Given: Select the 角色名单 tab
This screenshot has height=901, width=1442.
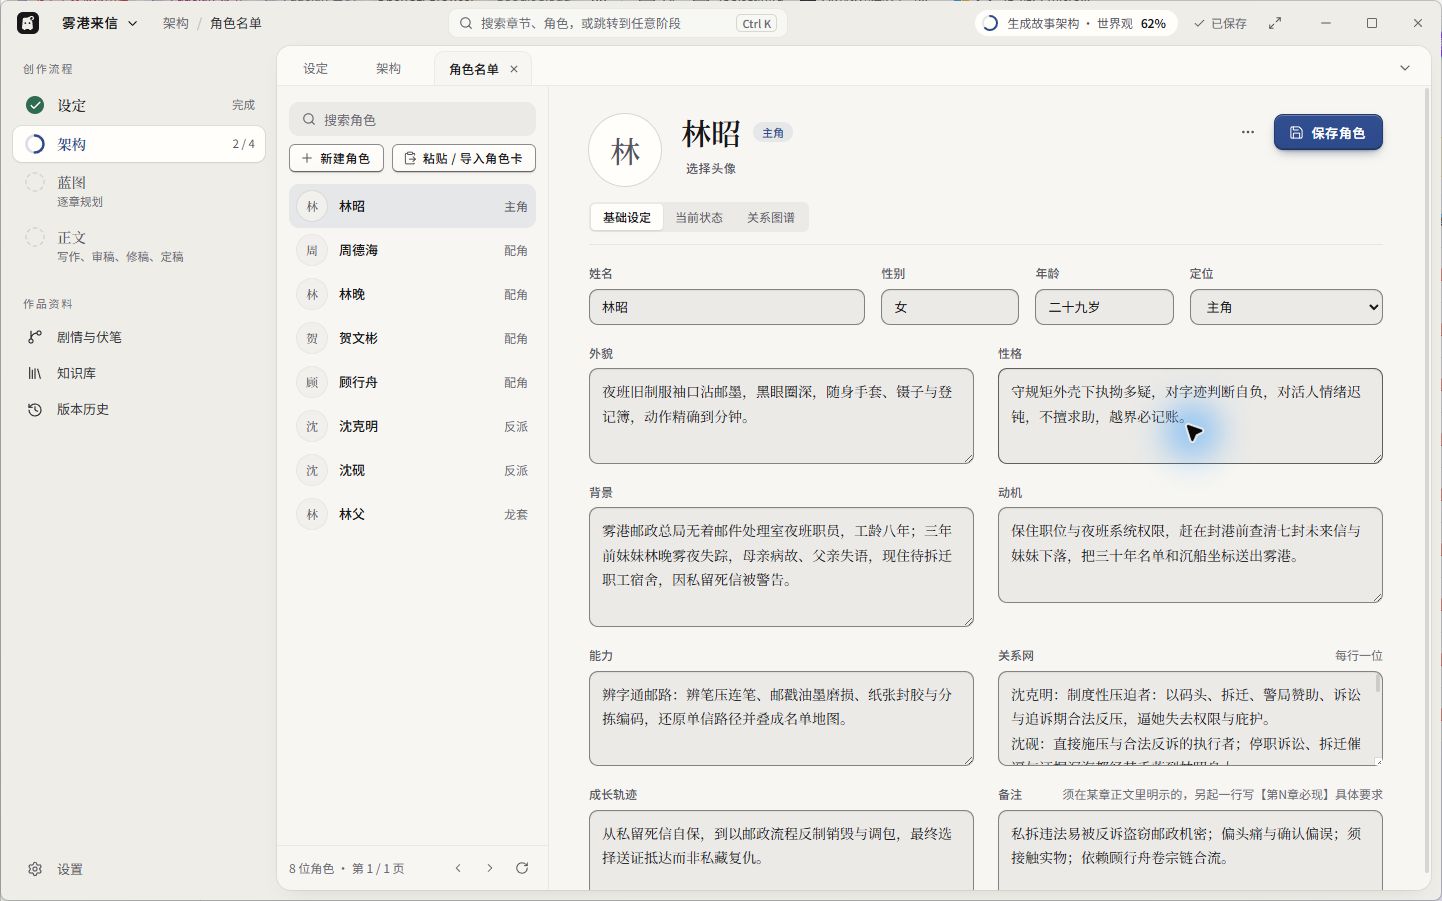Looking at the screenshot, I should point(474,69).
